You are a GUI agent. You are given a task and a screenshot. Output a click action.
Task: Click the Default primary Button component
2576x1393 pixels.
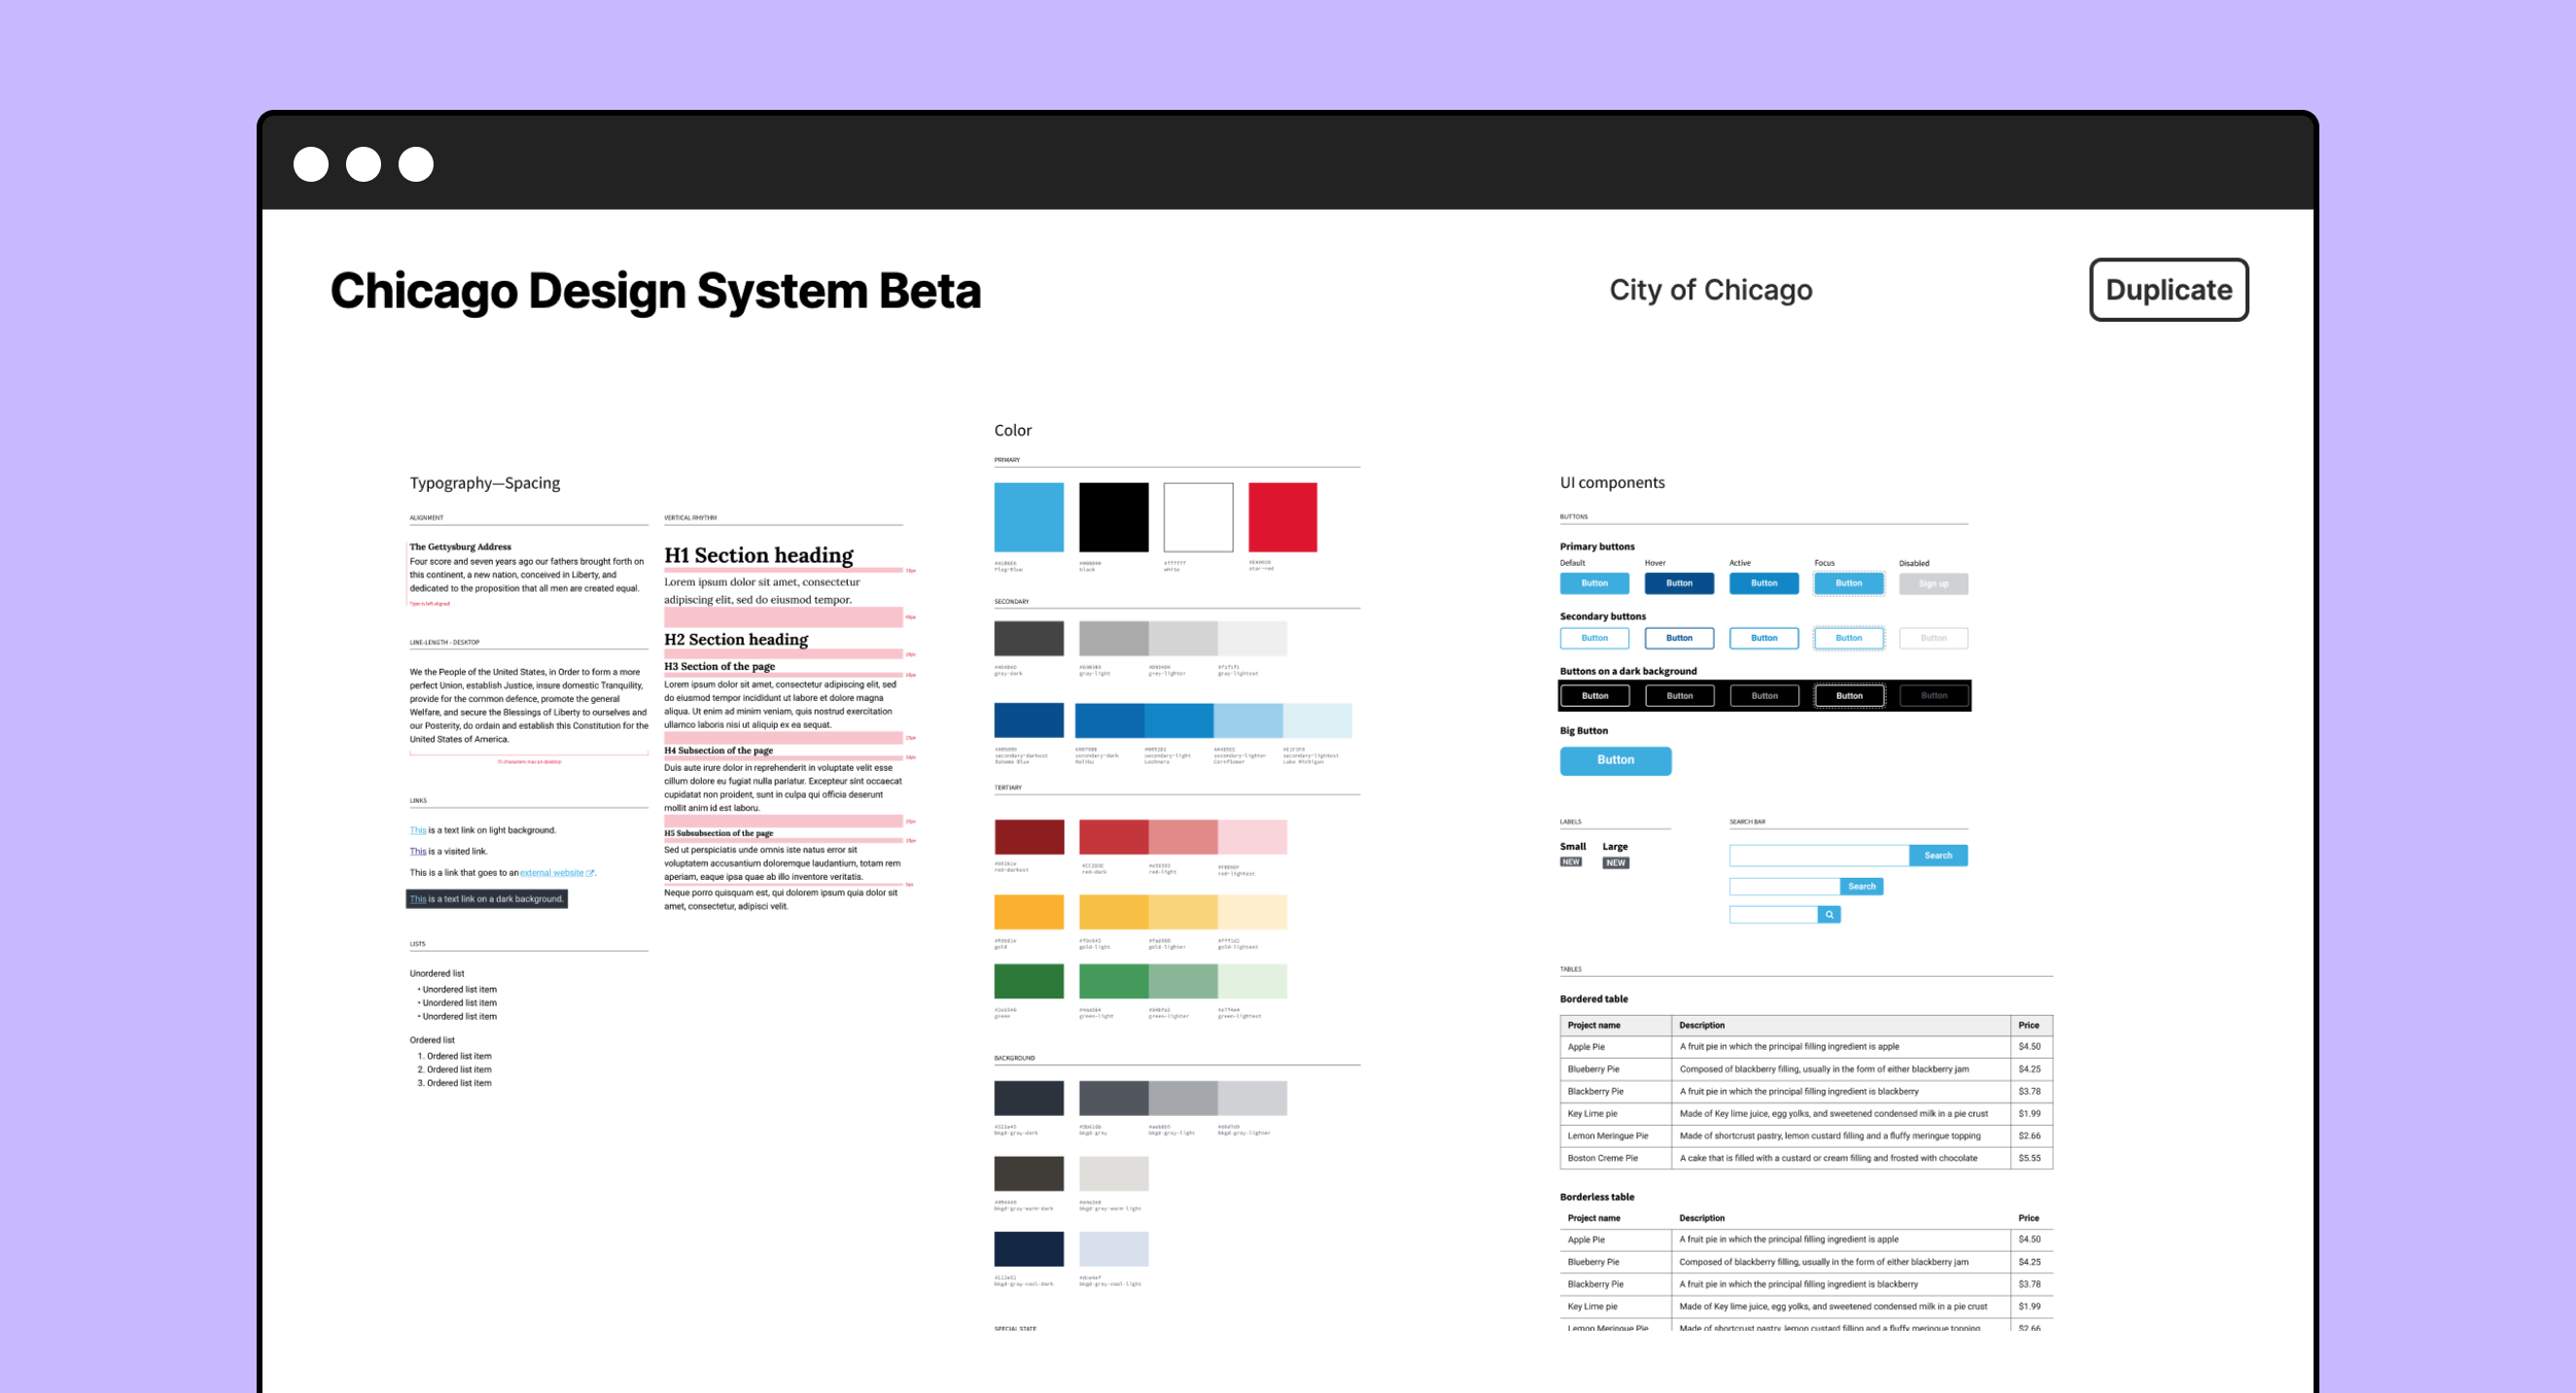1595,585
